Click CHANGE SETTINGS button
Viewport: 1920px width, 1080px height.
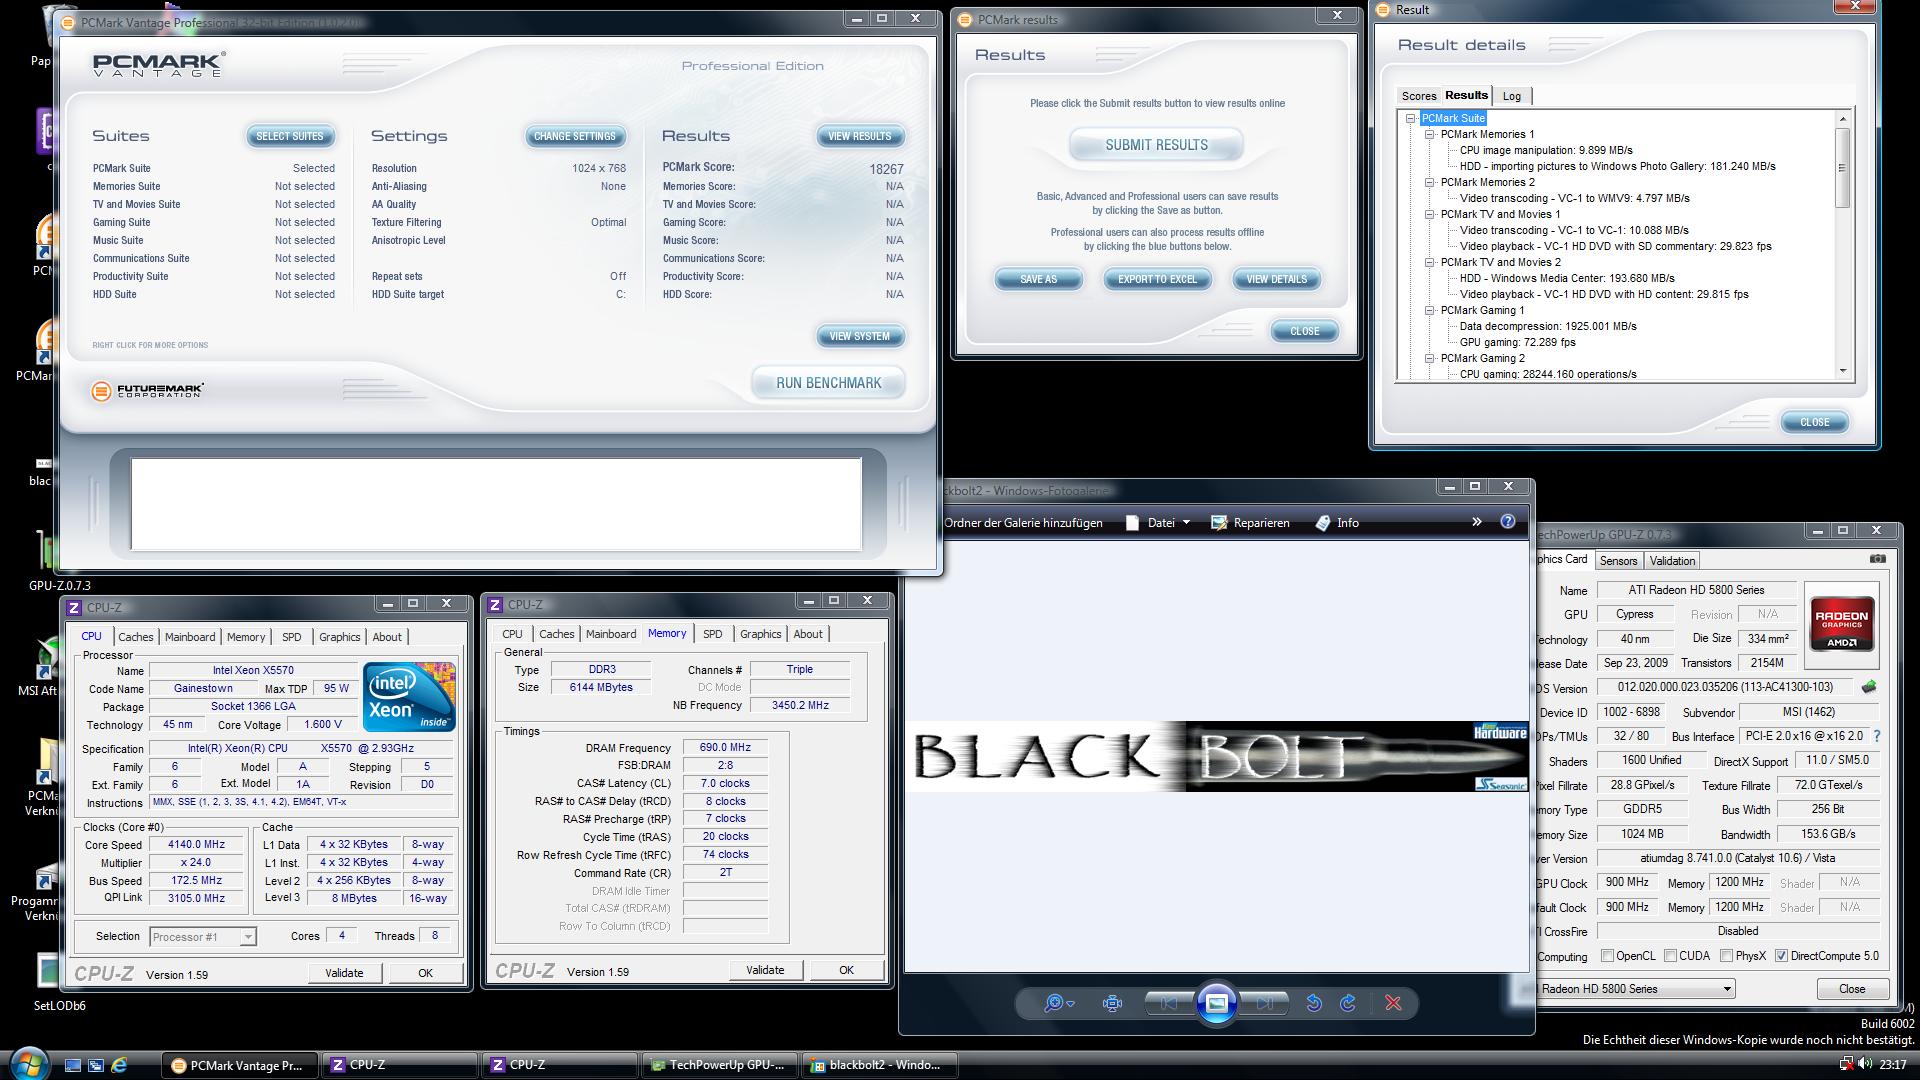coord(574,136)
